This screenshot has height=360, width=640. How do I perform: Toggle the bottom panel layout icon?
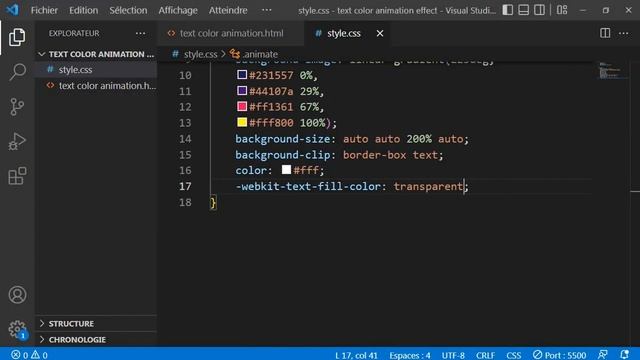(524, 10)
